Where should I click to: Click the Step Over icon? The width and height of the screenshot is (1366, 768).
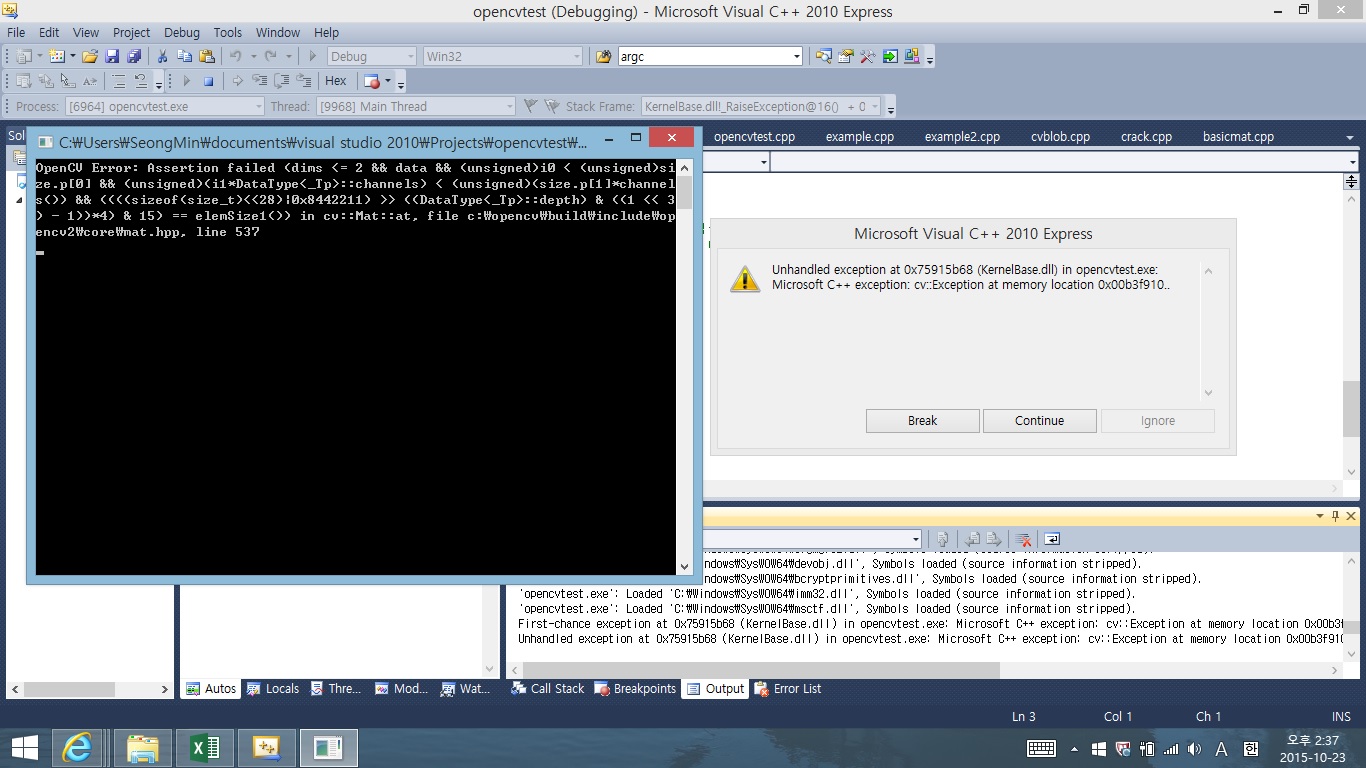coord(281,81)
